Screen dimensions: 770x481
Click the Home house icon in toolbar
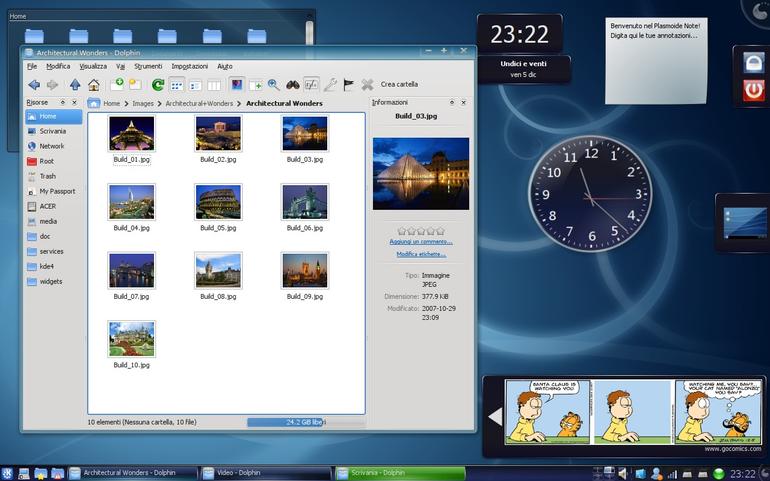94,85
